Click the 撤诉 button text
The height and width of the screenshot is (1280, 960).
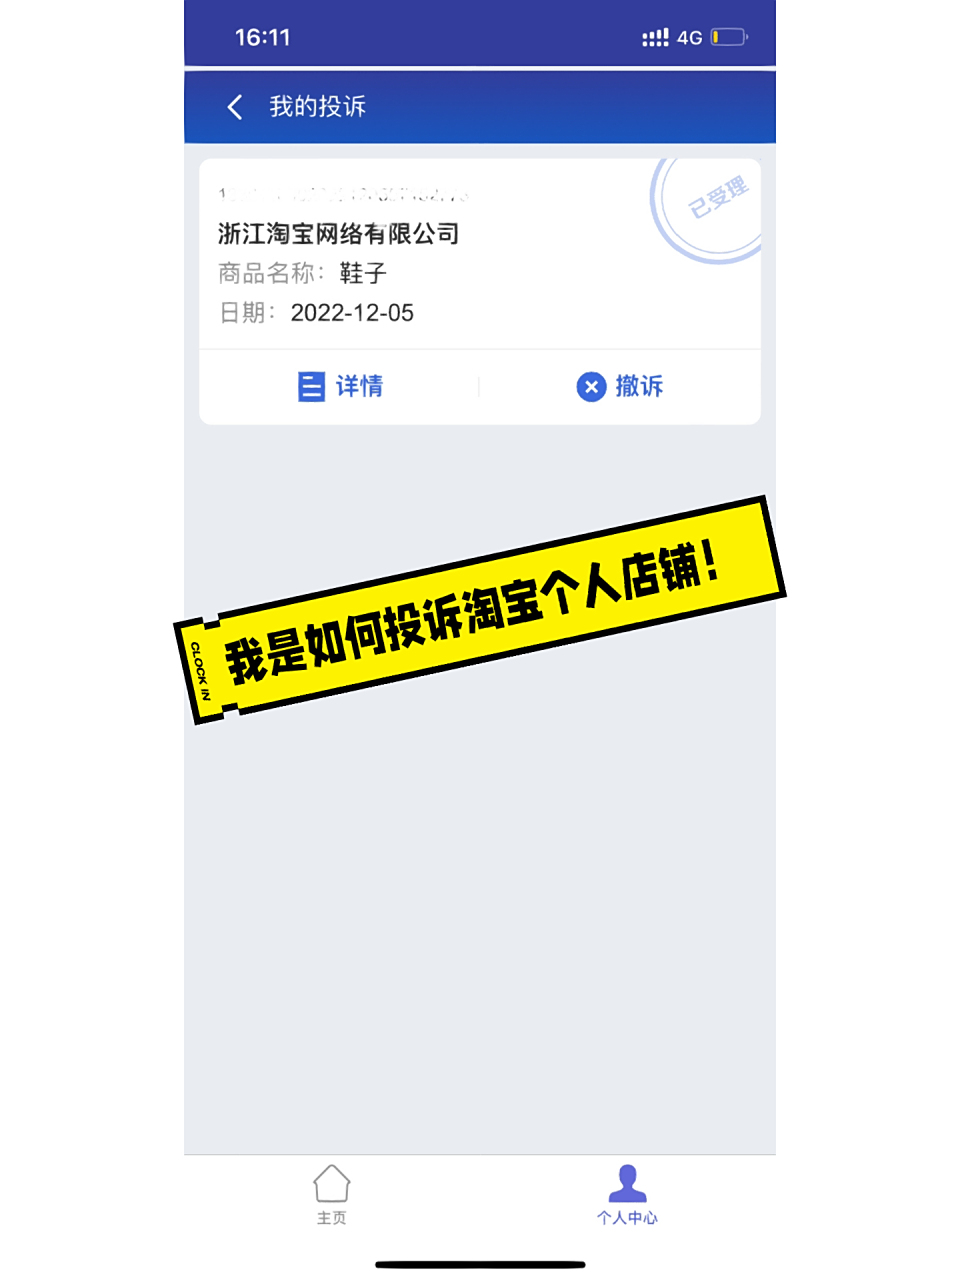click(639, 386)
